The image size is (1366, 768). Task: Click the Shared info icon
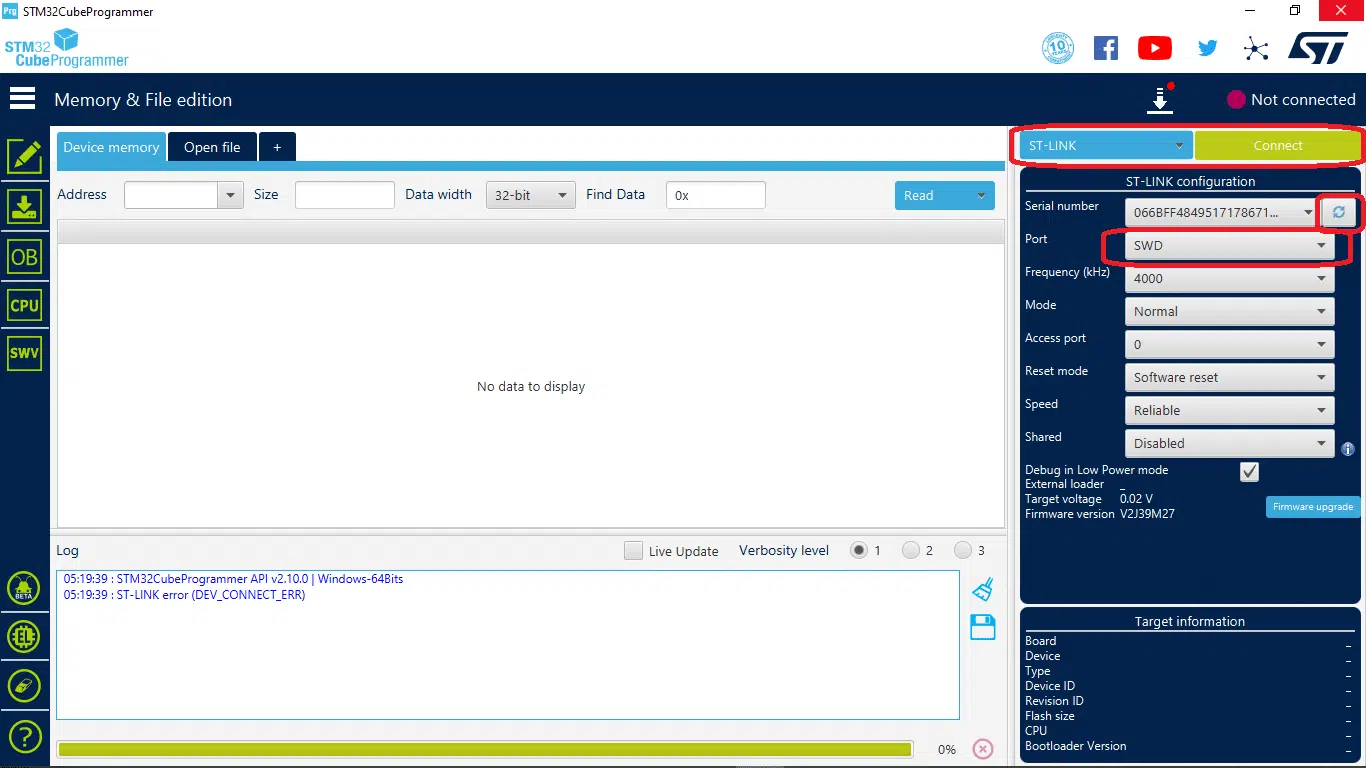(1348, 449)
